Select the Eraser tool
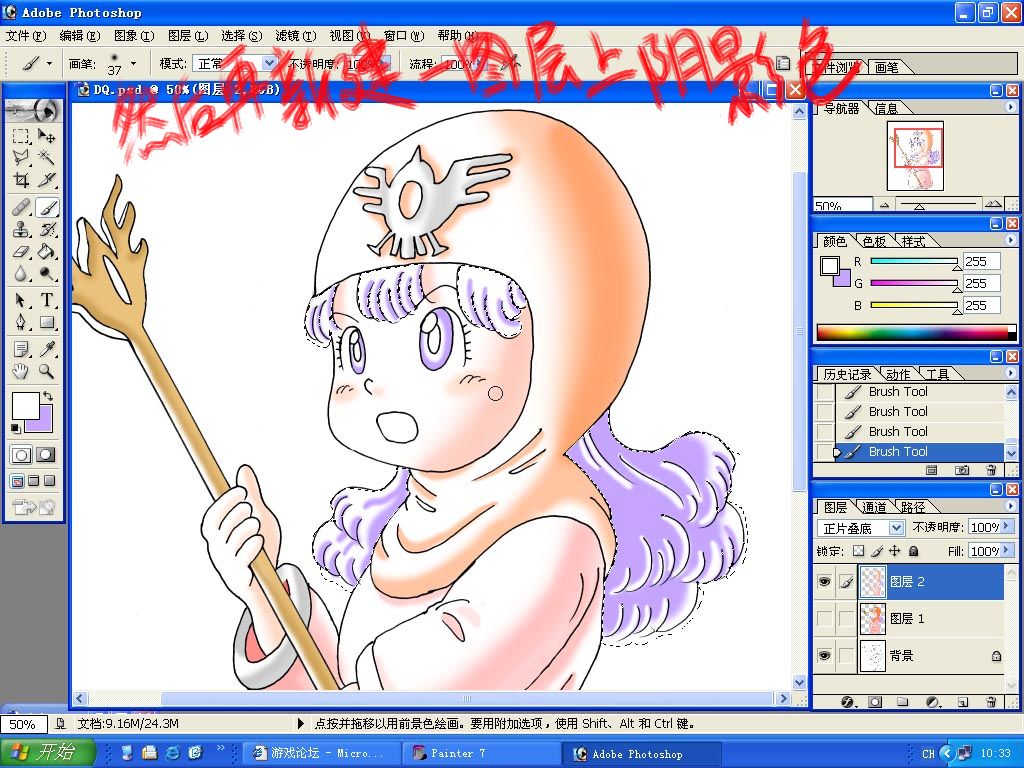The image size is (1024, 768). coord(21,251)
